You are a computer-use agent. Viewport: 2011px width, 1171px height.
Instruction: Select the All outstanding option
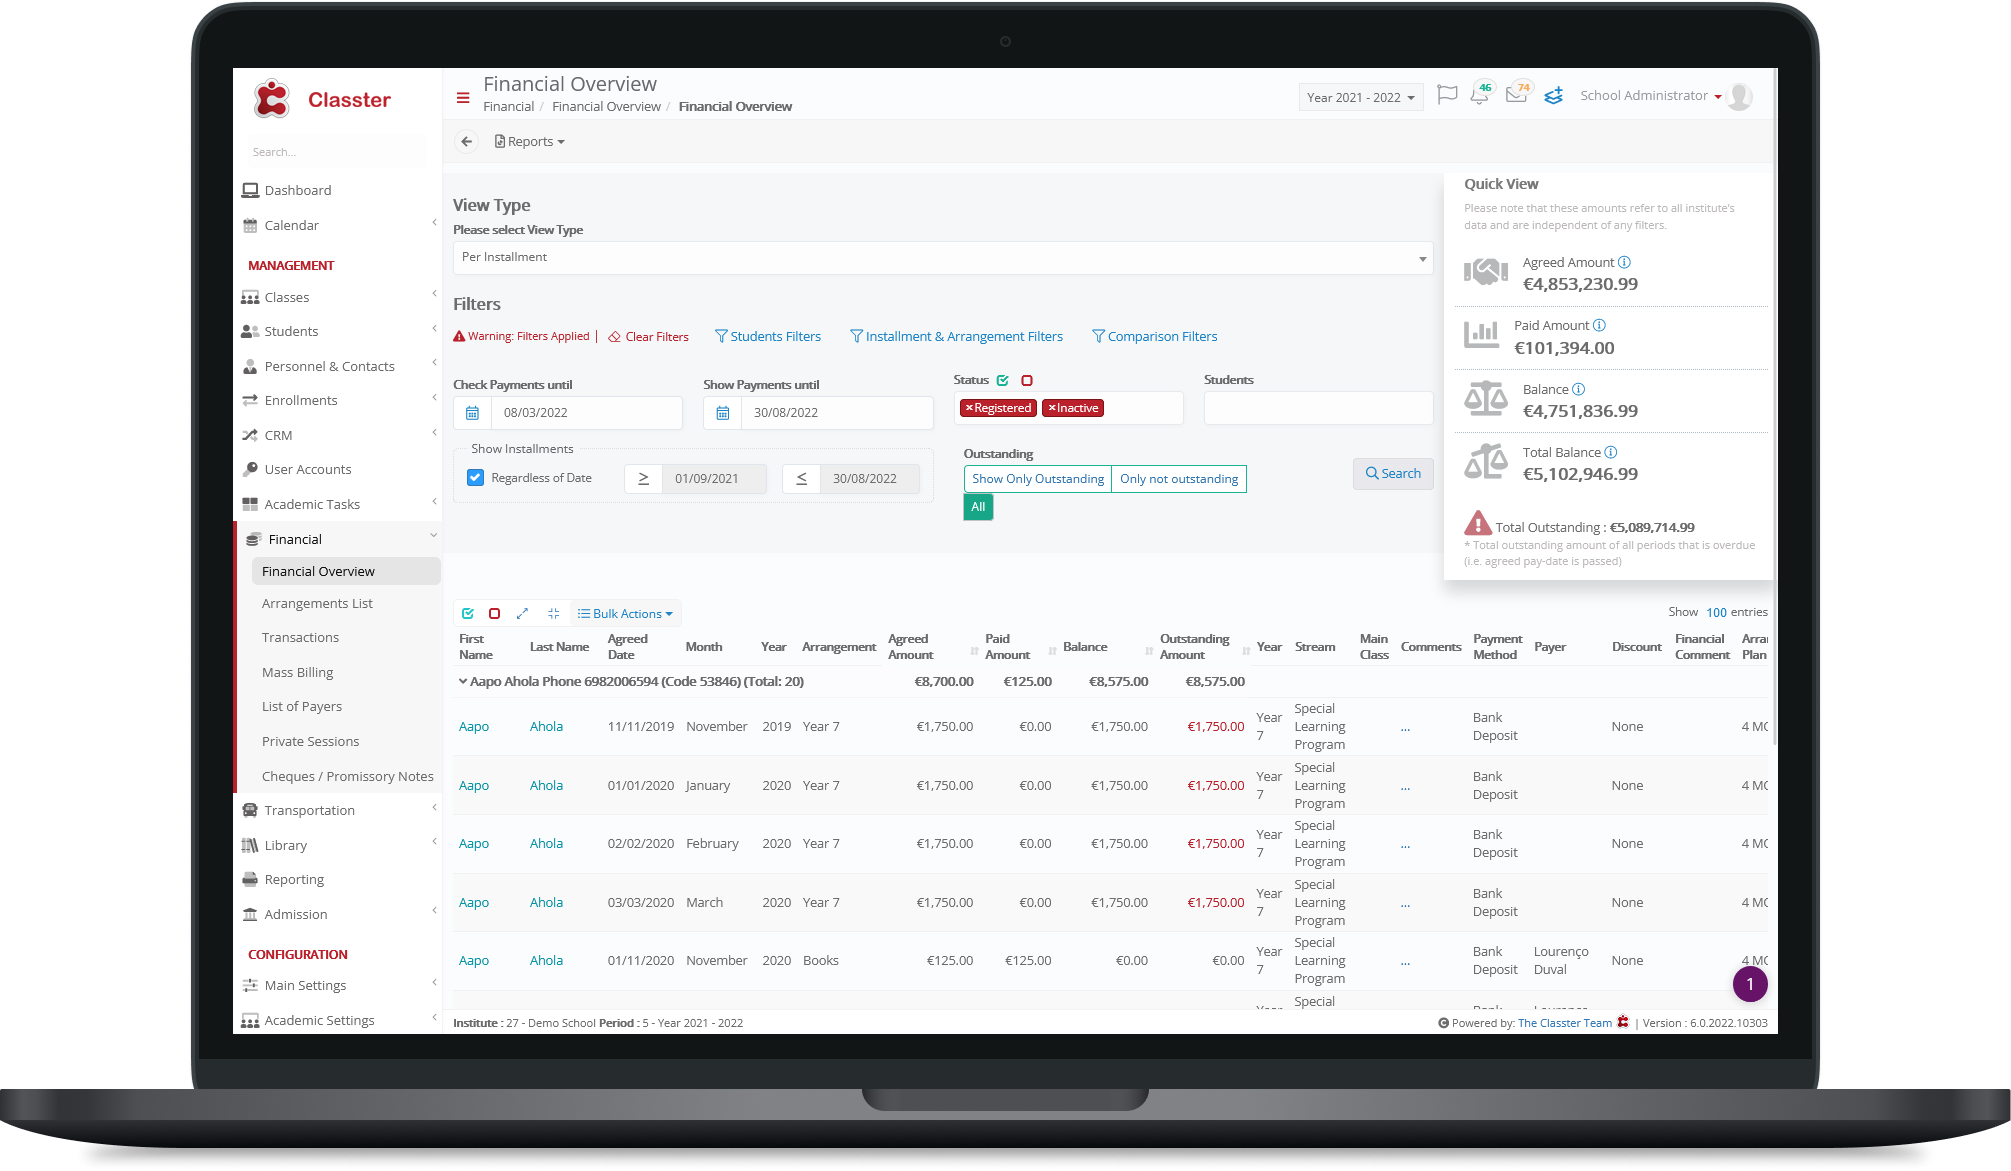[978, 507]
